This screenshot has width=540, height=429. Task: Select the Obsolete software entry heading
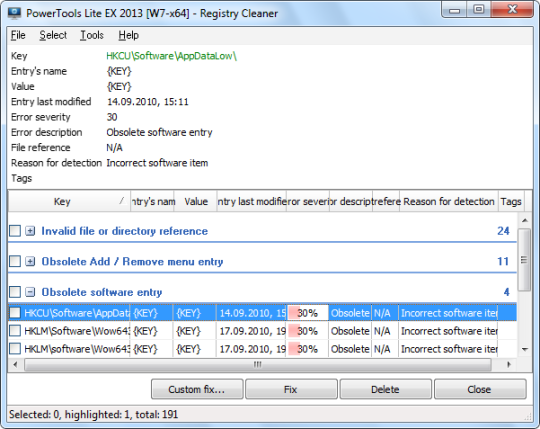click(102, 292)
